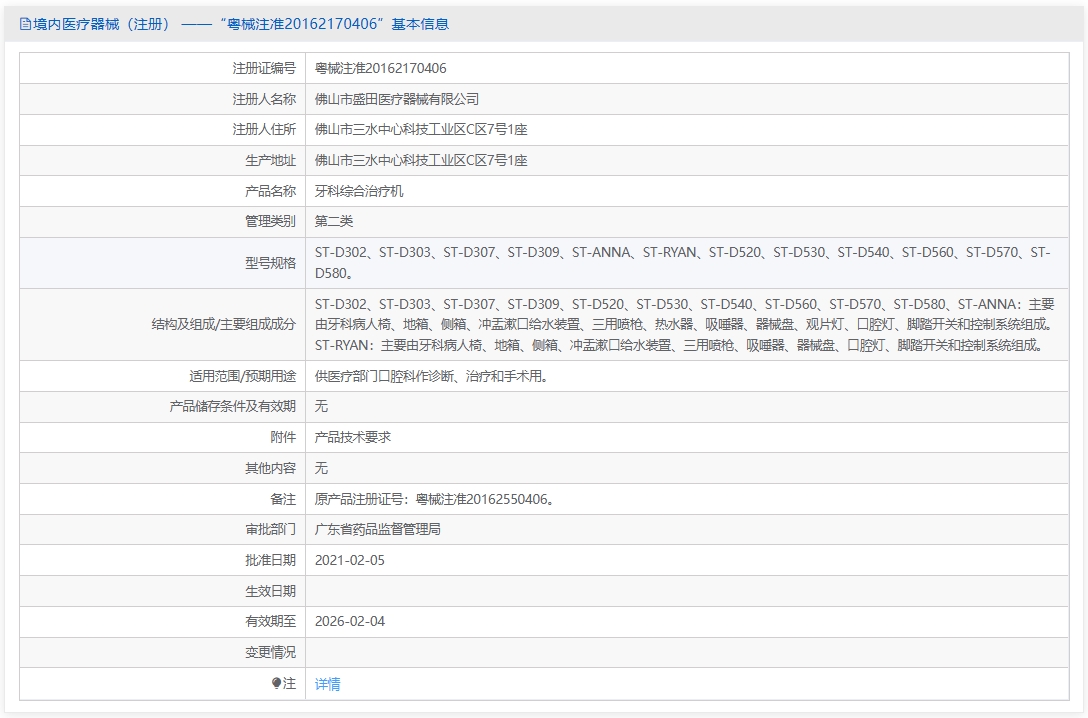Select remark text 原产品注册证号：粤械注准20162550406
Screen dimensions: 1088x718
[434, 499]
